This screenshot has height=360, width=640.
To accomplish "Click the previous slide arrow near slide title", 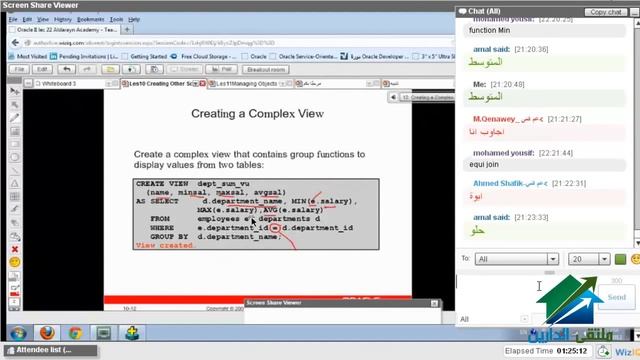I will pyautogui.click(x=393, y=97).
